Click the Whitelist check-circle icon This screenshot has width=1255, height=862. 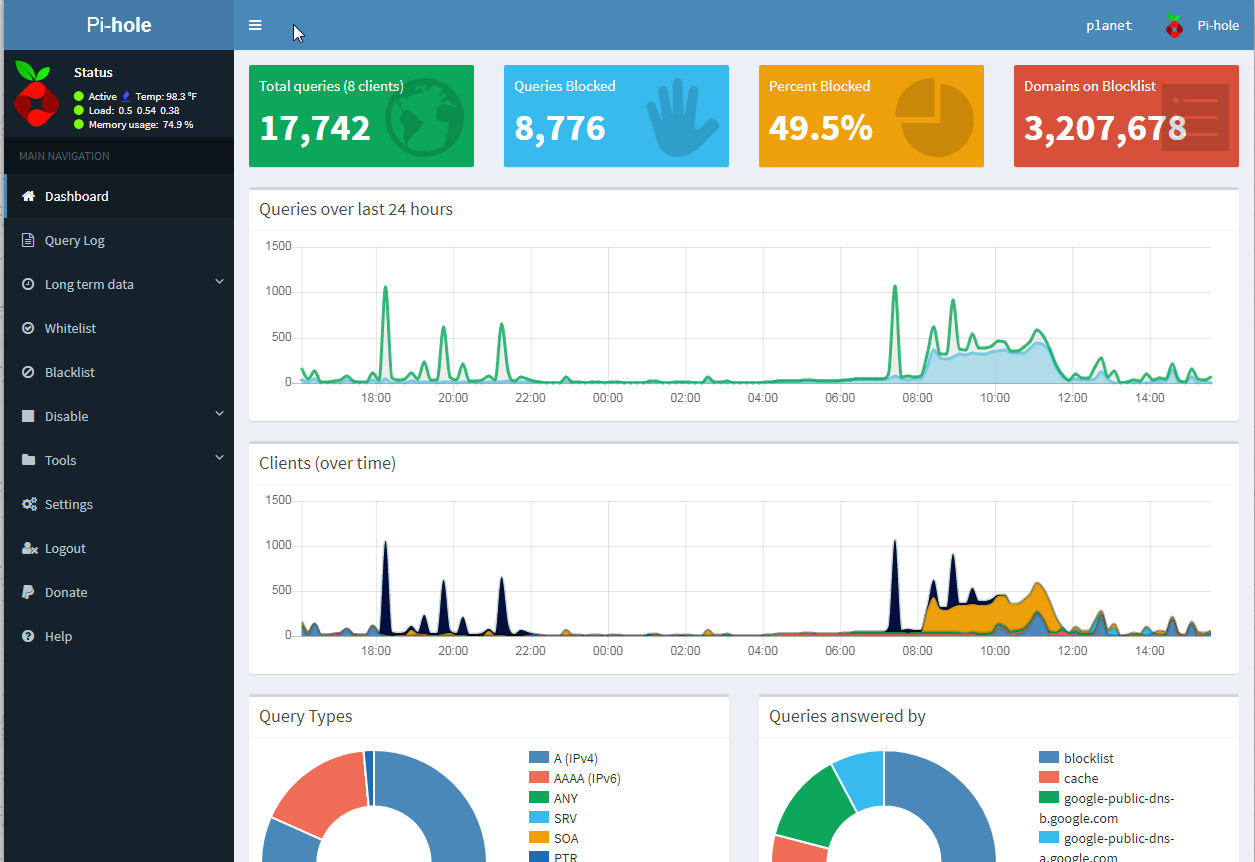(28, 328)
